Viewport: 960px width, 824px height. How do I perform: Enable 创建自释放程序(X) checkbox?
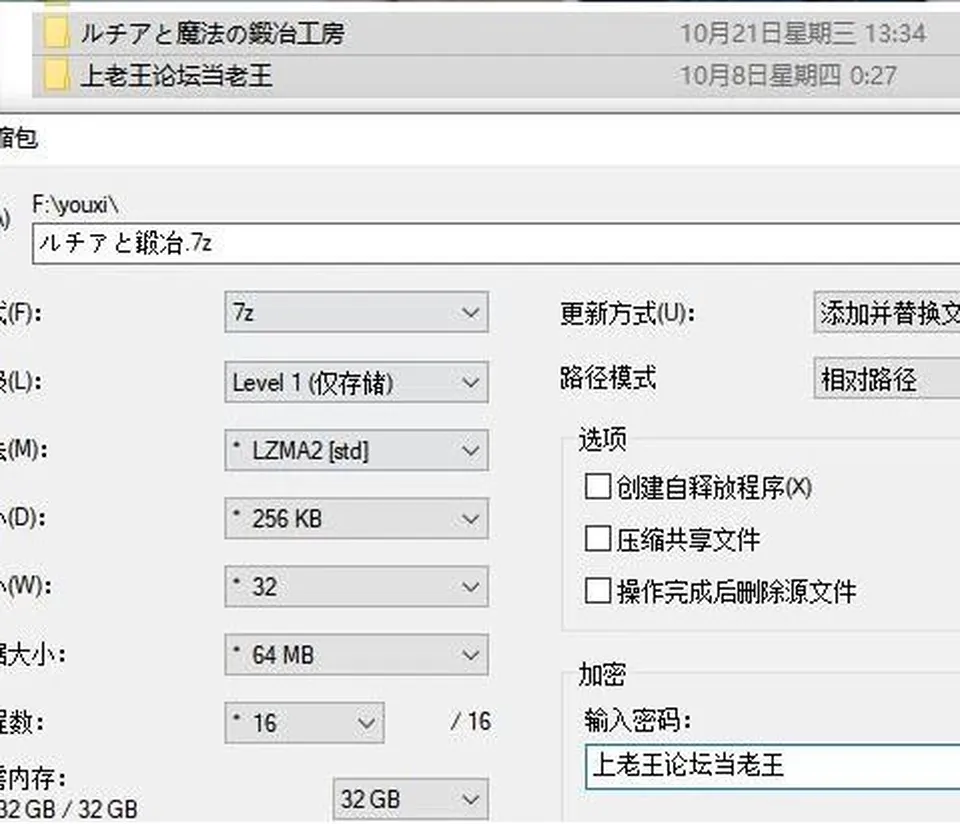pyautogui.click(x=598, y=487)
